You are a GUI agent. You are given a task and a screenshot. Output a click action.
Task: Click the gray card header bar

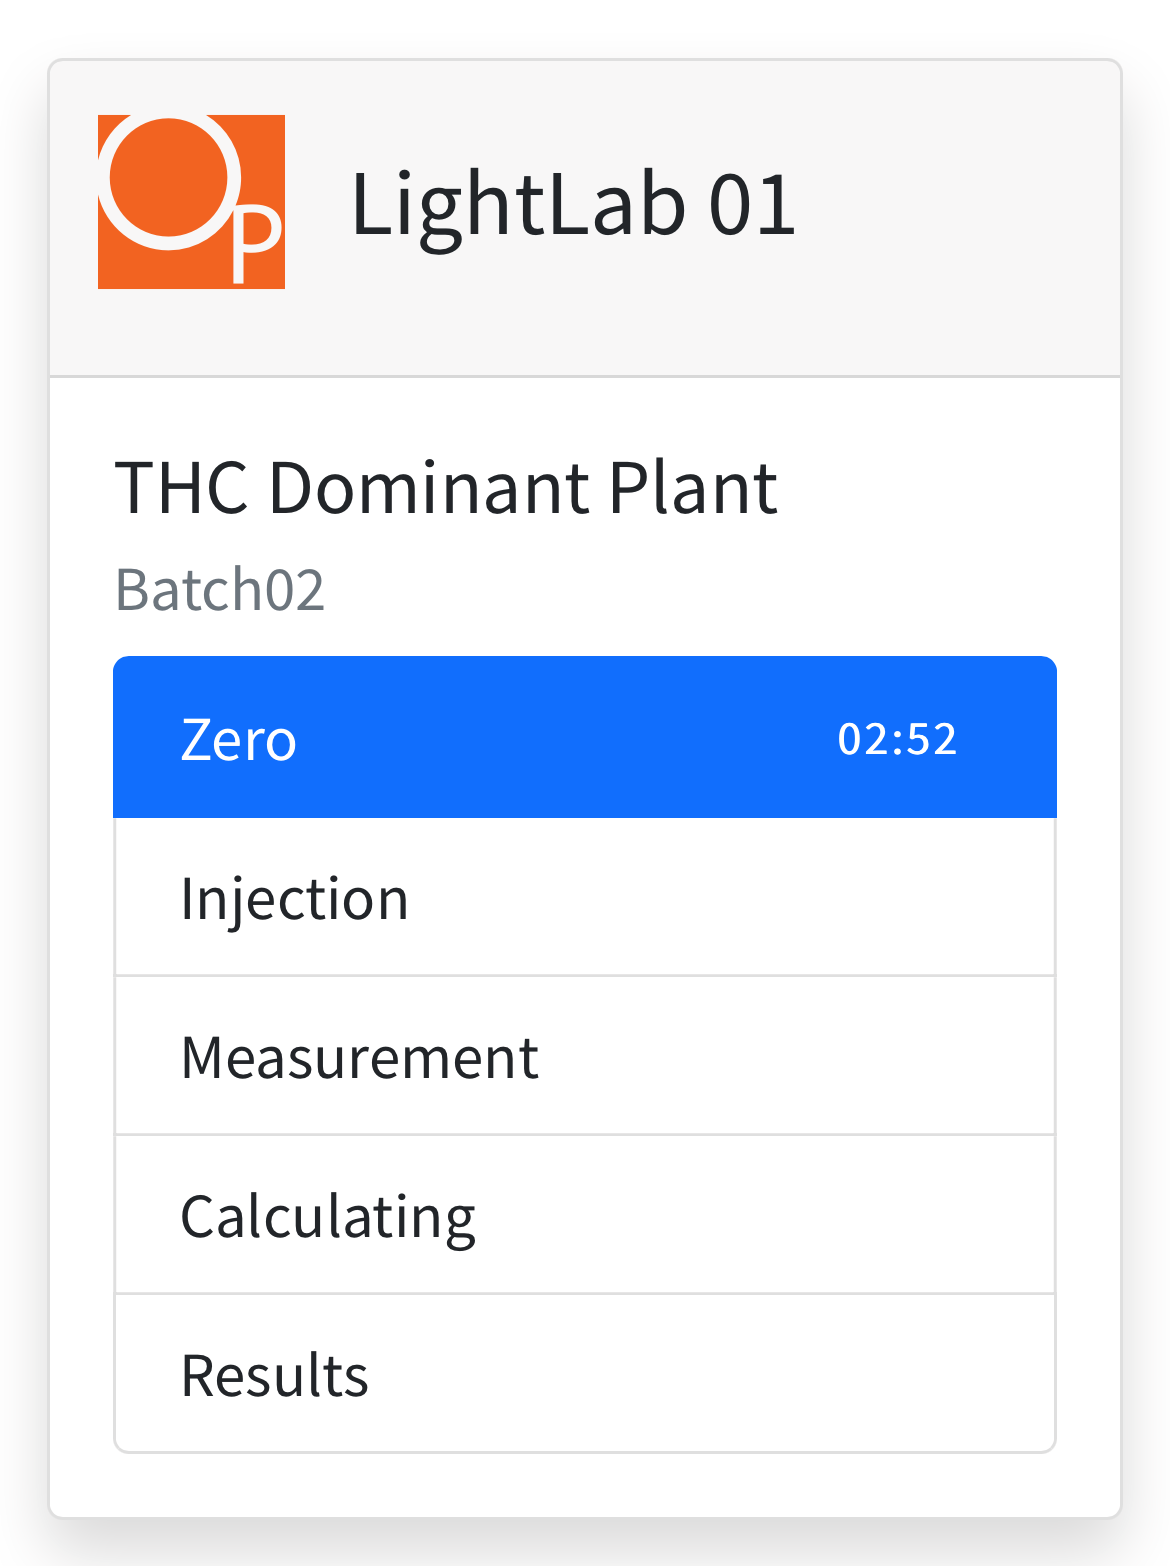coord(585,218)
